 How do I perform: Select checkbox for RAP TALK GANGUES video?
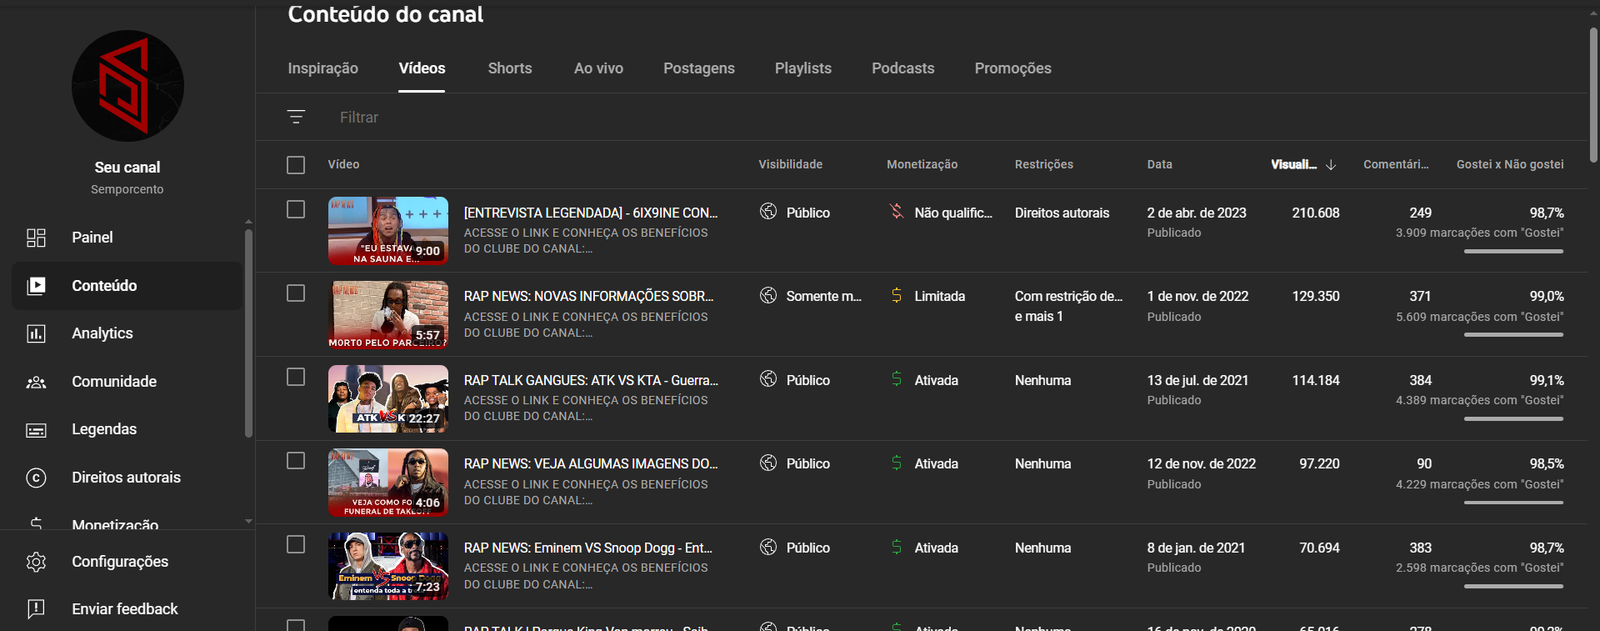(x=296, y=377)
